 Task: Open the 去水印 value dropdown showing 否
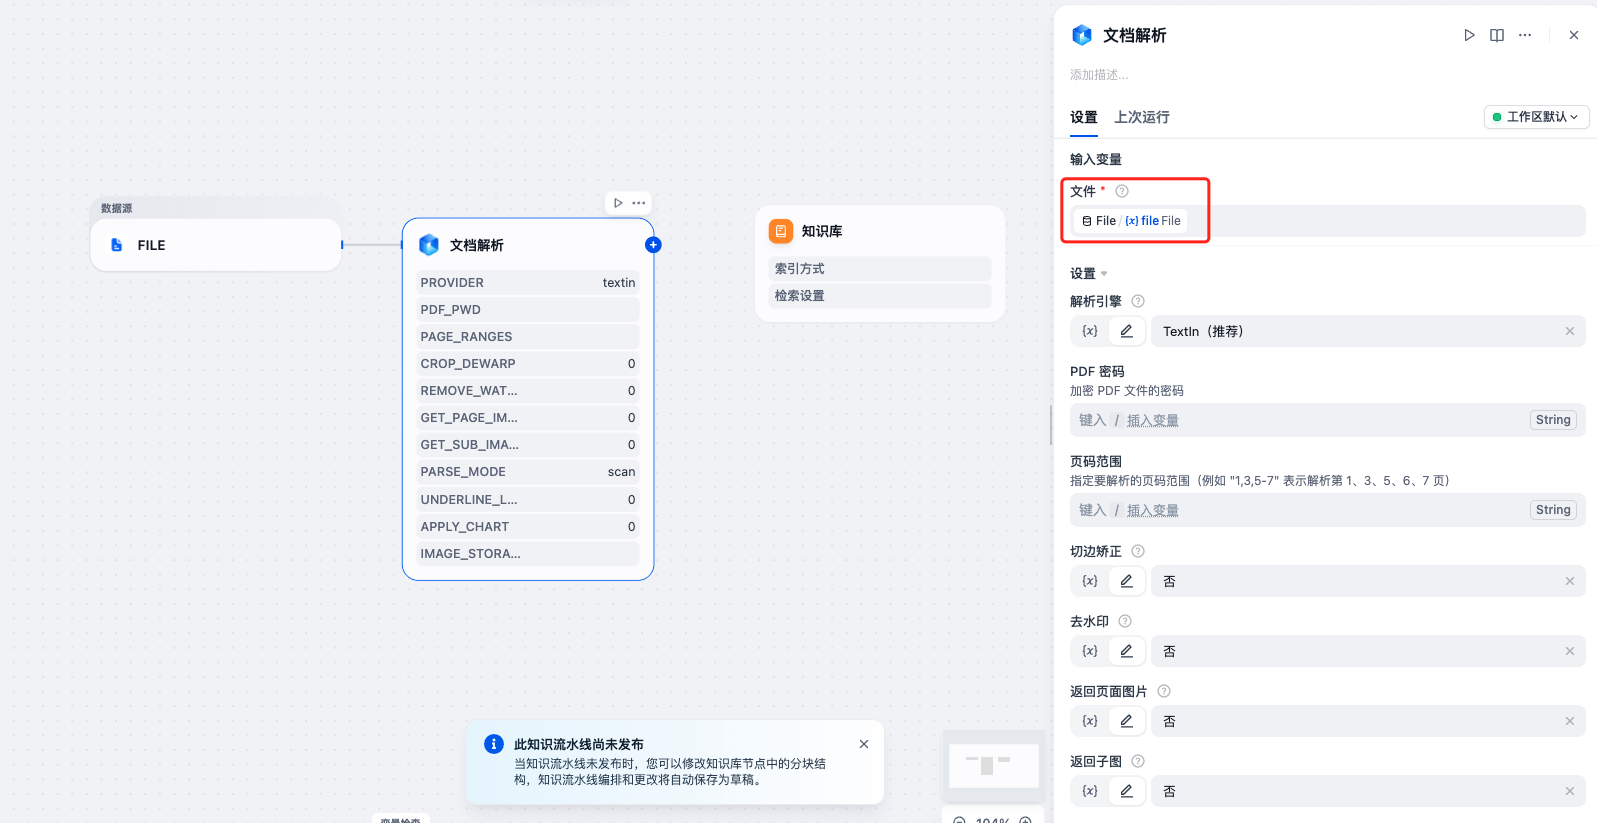(x=1368, y=651)
